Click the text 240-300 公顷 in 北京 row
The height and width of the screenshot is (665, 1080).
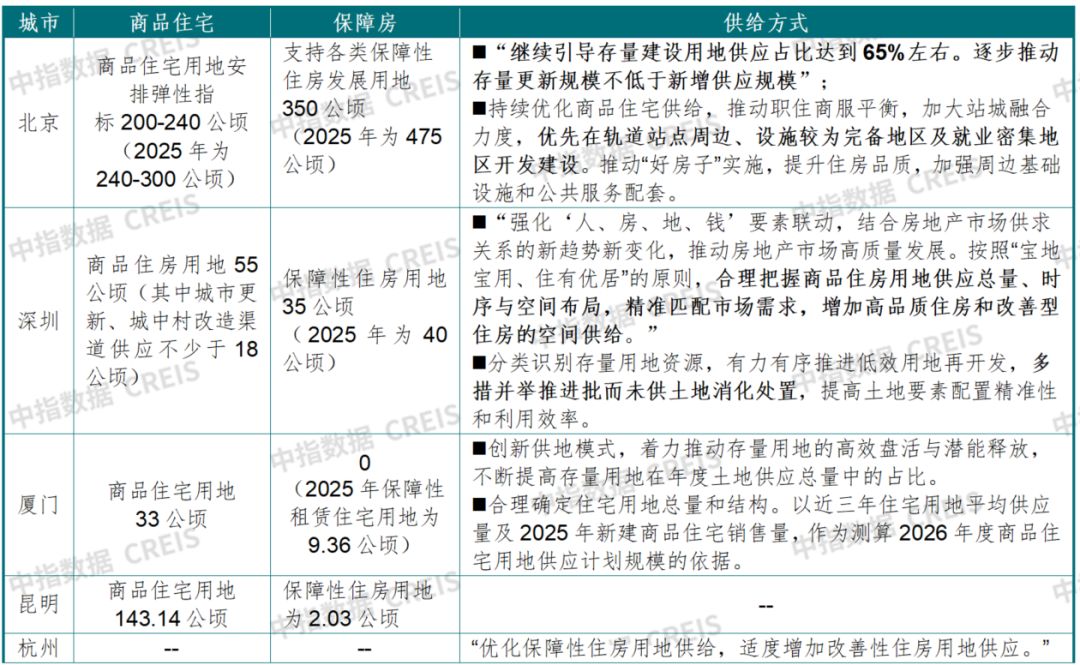pyautogui.click(x=159, y=179)
